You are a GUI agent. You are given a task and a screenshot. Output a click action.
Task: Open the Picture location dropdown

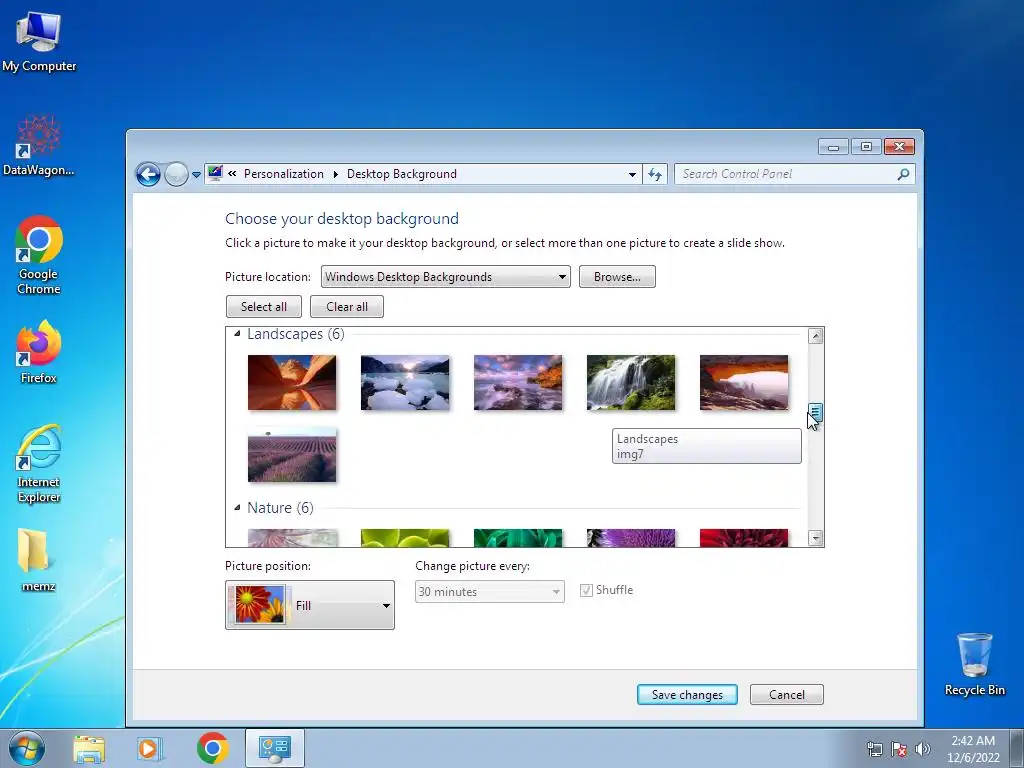pos(445,277)
